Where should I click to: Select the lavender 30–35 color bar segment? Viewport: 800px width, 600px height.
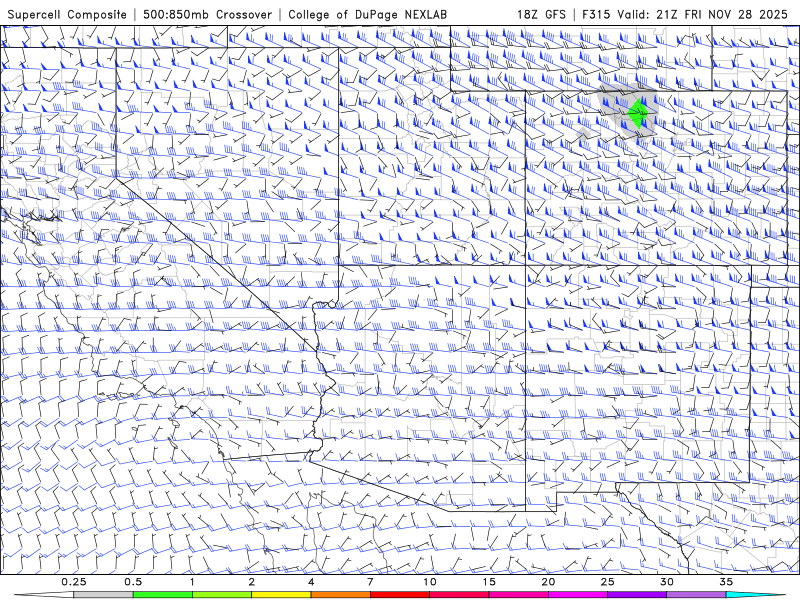696,595
